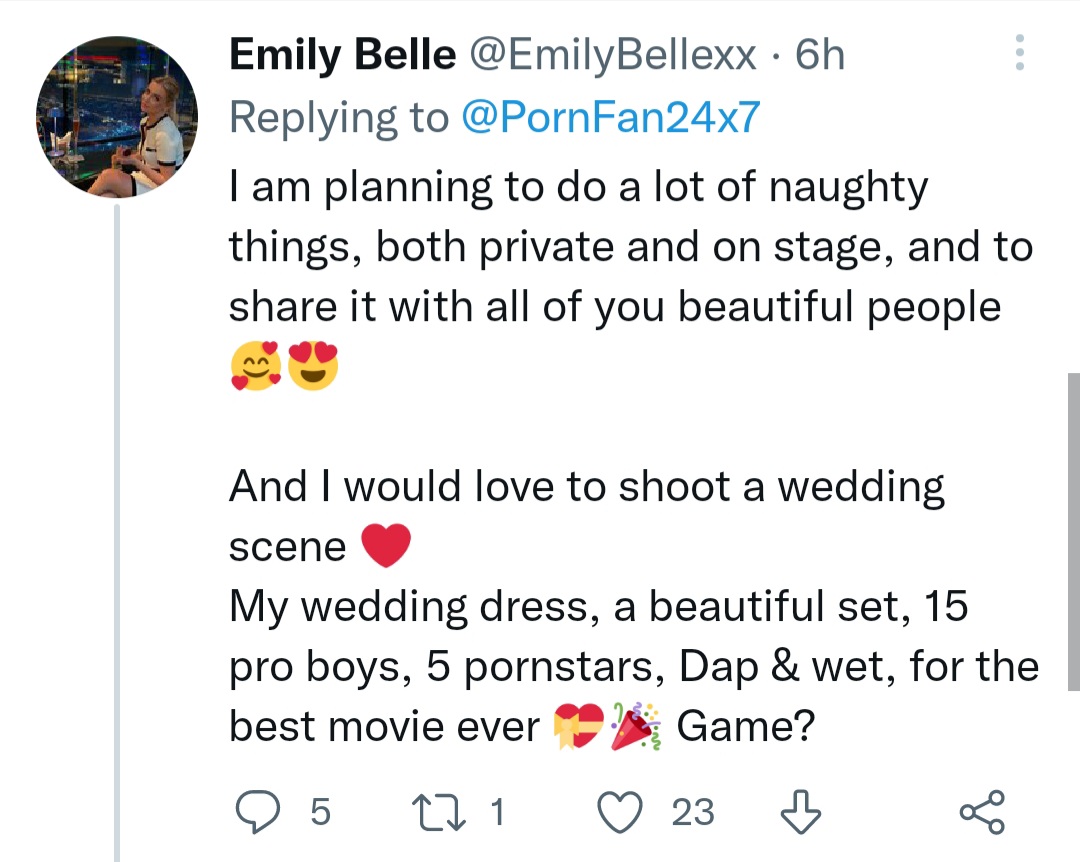Viewport: 1080px width, 862px height.
Task: Click the reply speech bubble icon
Action: (260, 812)
